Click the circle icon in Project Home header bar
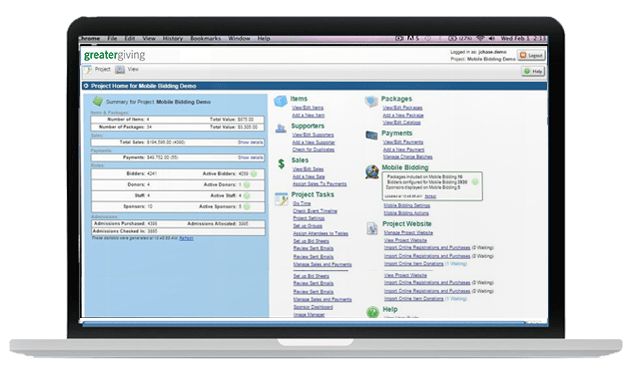630x380 pixels. (x=86, y=86)
